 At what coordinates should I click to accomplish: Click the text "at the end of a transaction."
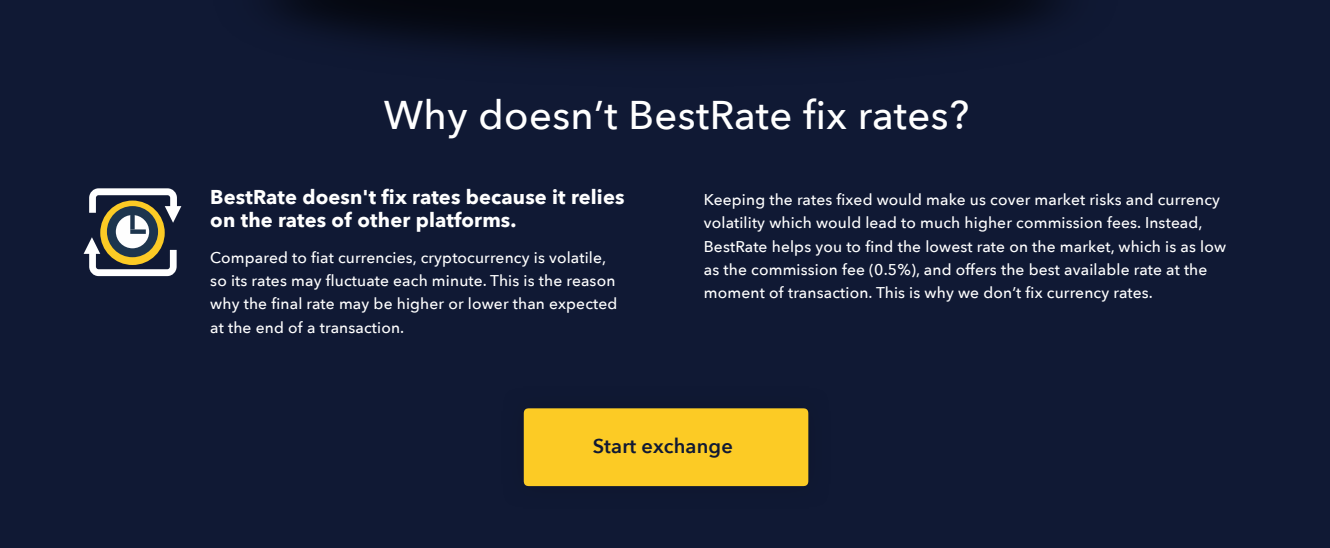pyautogui.click(x=307, y=327)
